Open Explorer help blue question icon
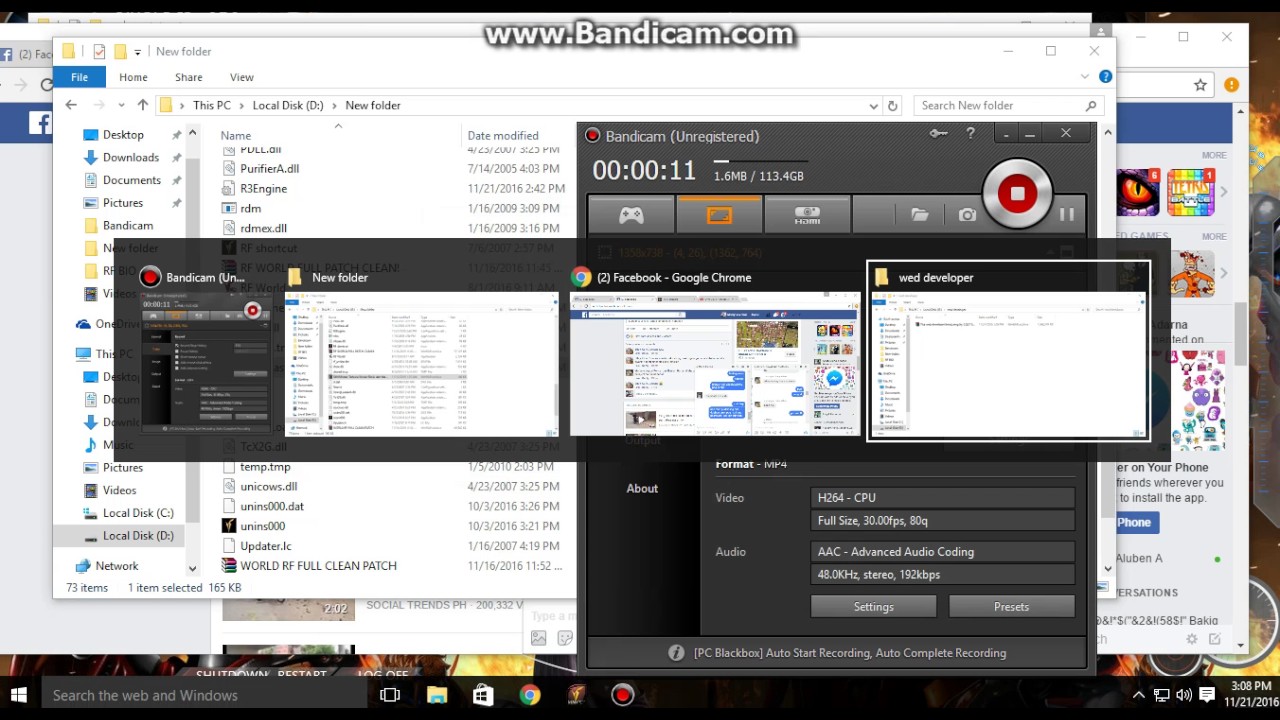 coord(1105,77)
